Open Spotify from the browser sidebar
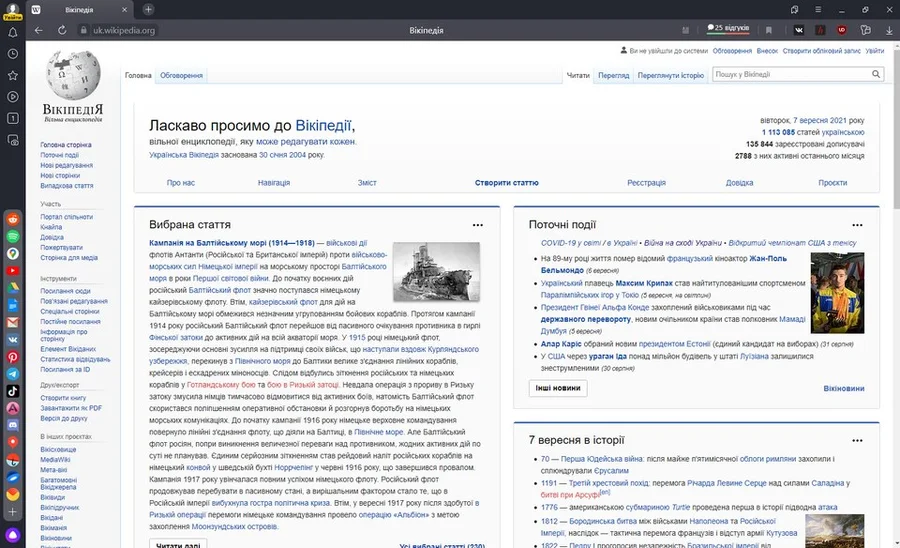Screen dimensions: 900x548 click(x=13, y=236)
